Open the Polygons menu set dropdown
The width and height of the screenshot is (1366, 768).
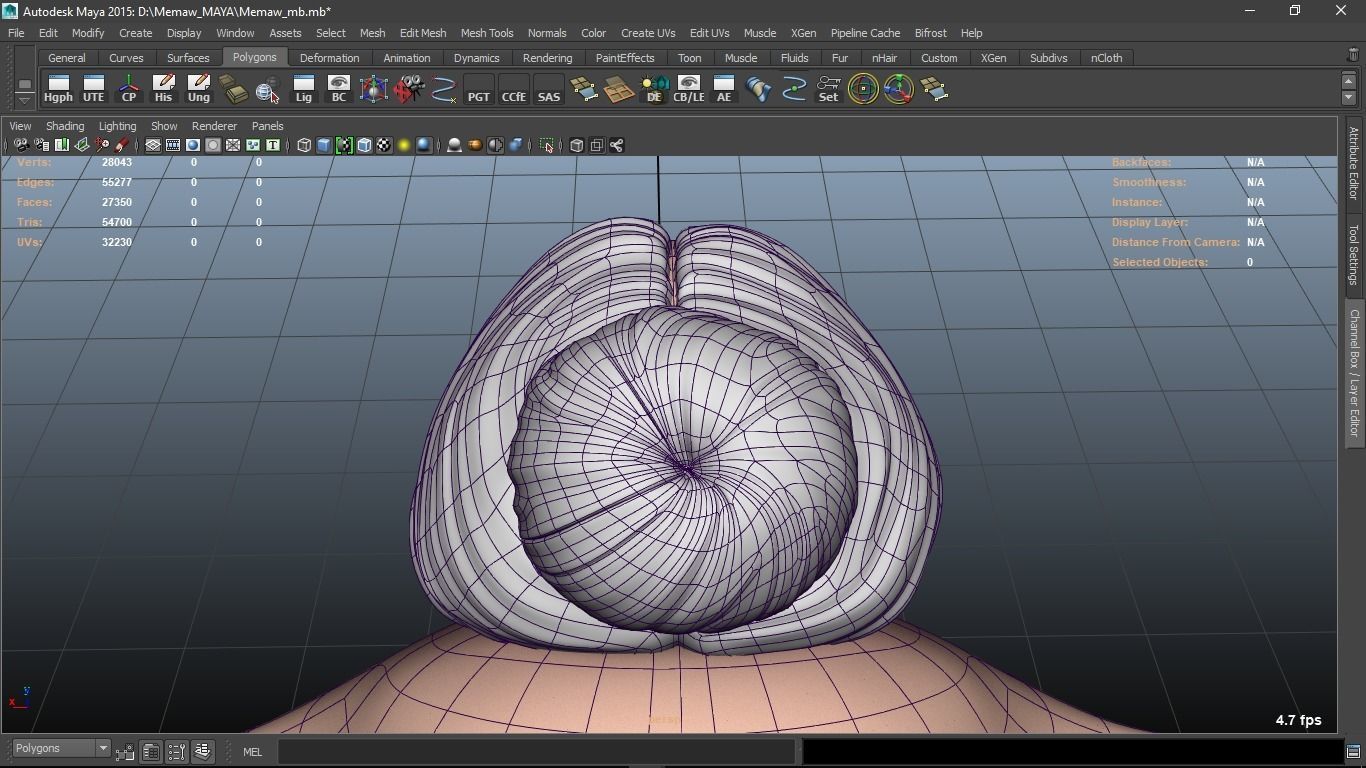pyautogui.click(x=61, y=748)
